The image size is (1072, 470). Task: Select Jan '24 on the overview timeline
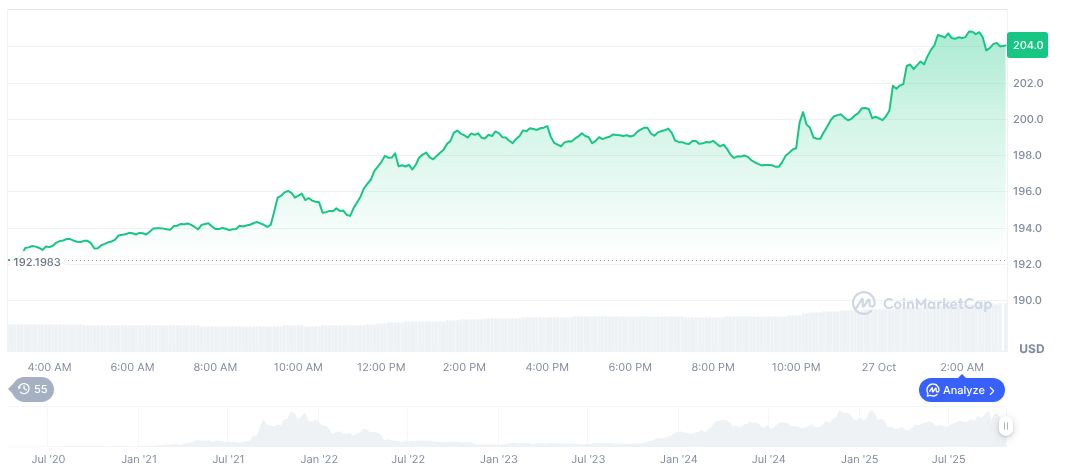pyautogui.click(x=679, y=459)
